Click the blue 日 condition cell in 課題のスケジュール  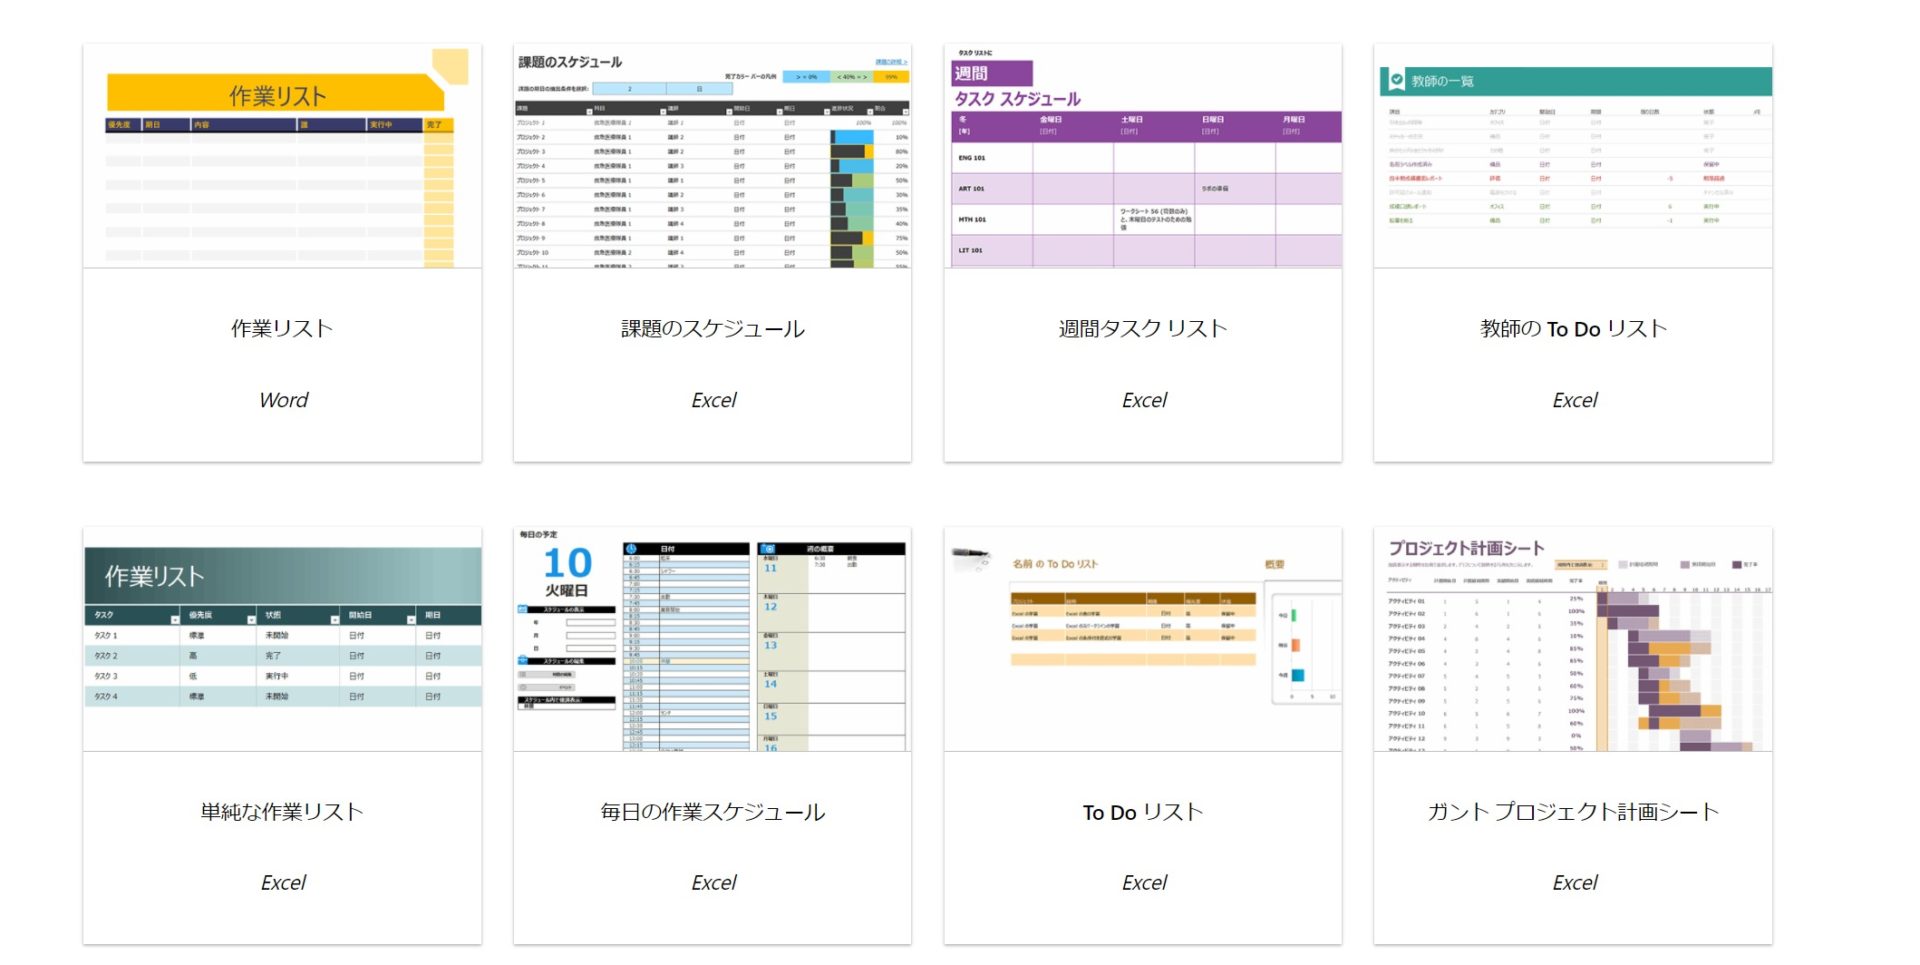[700, 90]
